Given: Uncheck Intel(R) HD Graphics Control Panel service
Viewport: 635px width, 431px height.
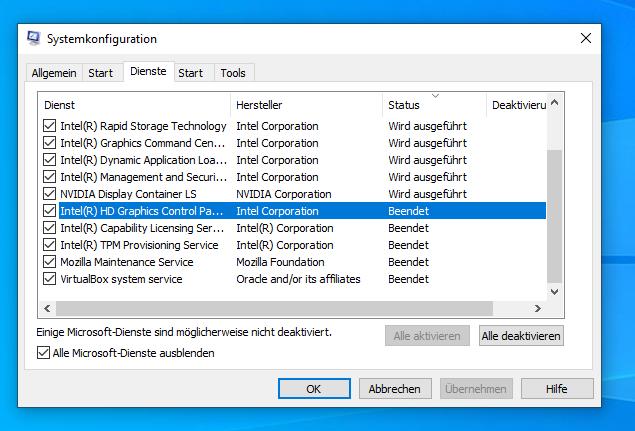Looking at the screenshot, I should coord(49,211).
